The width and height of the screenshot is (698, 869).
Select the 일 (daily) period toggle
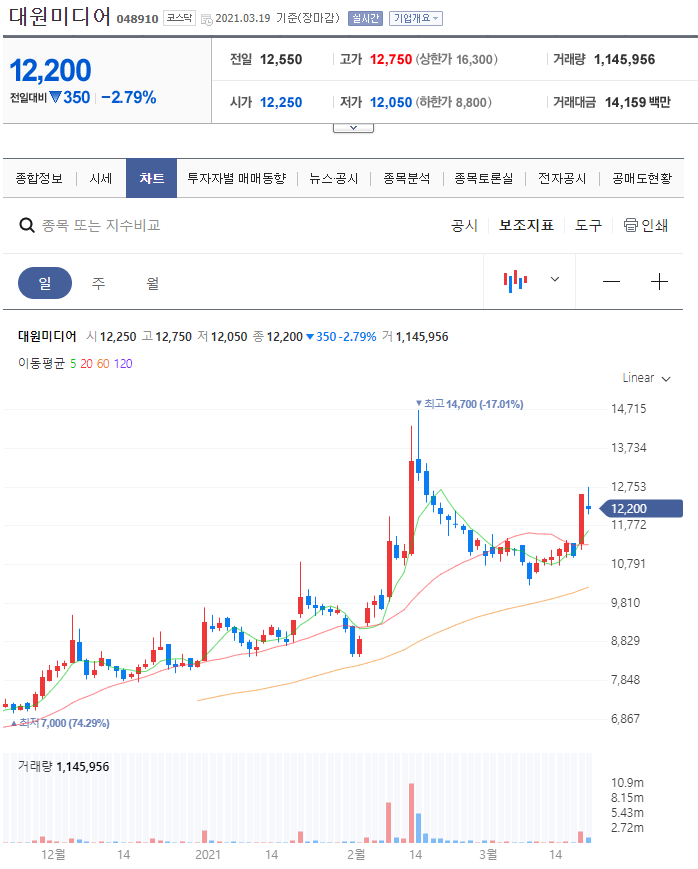coord(45,283)
